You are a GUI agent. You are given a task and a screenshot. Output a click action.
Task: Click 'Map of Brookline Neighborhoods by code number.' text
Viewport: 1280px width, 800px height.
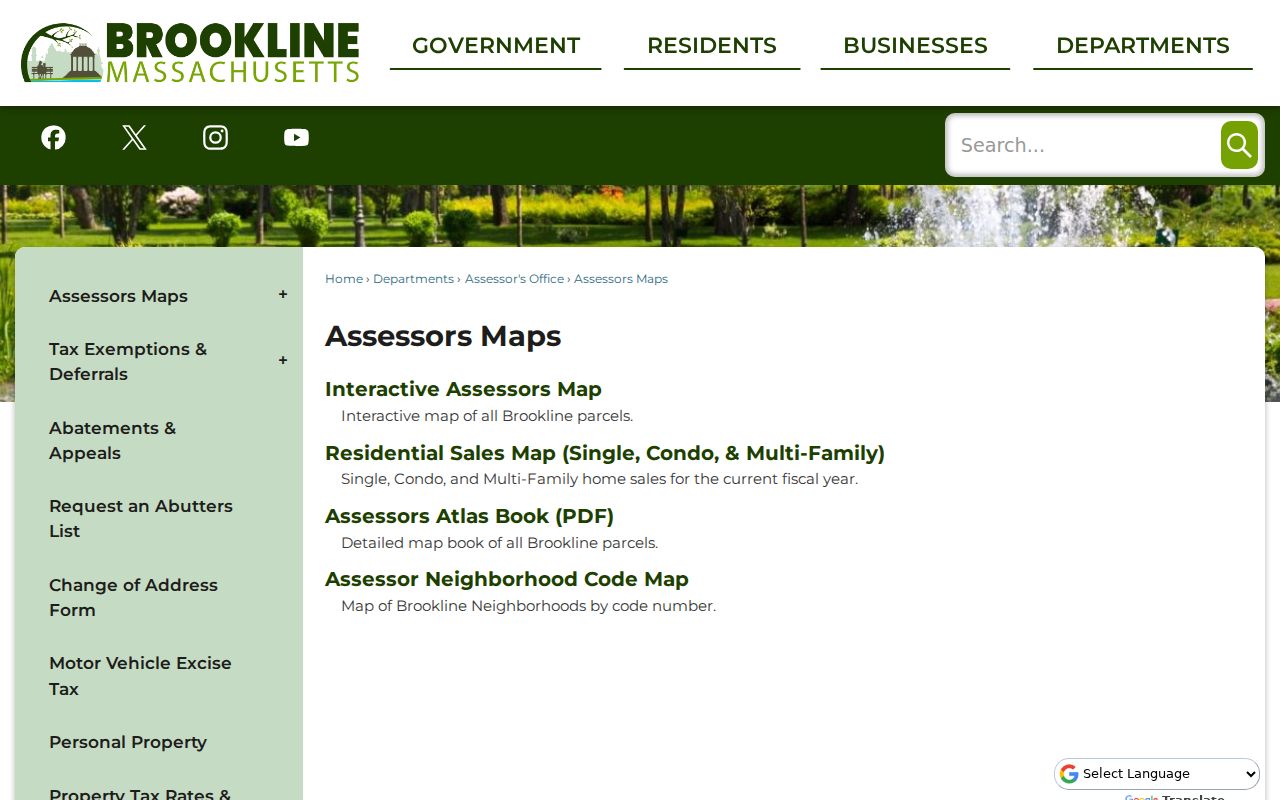(528, 606)
